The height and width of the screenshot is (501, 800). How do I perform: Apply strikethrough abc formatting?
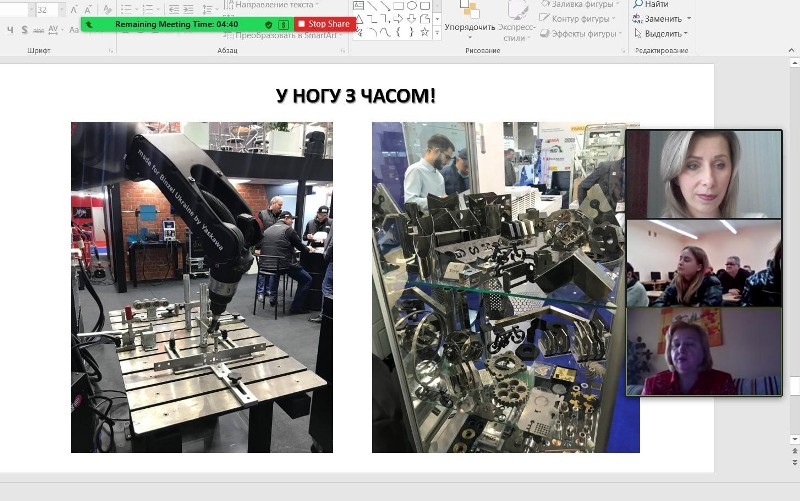pyautogui.click(x=38, y=30)
